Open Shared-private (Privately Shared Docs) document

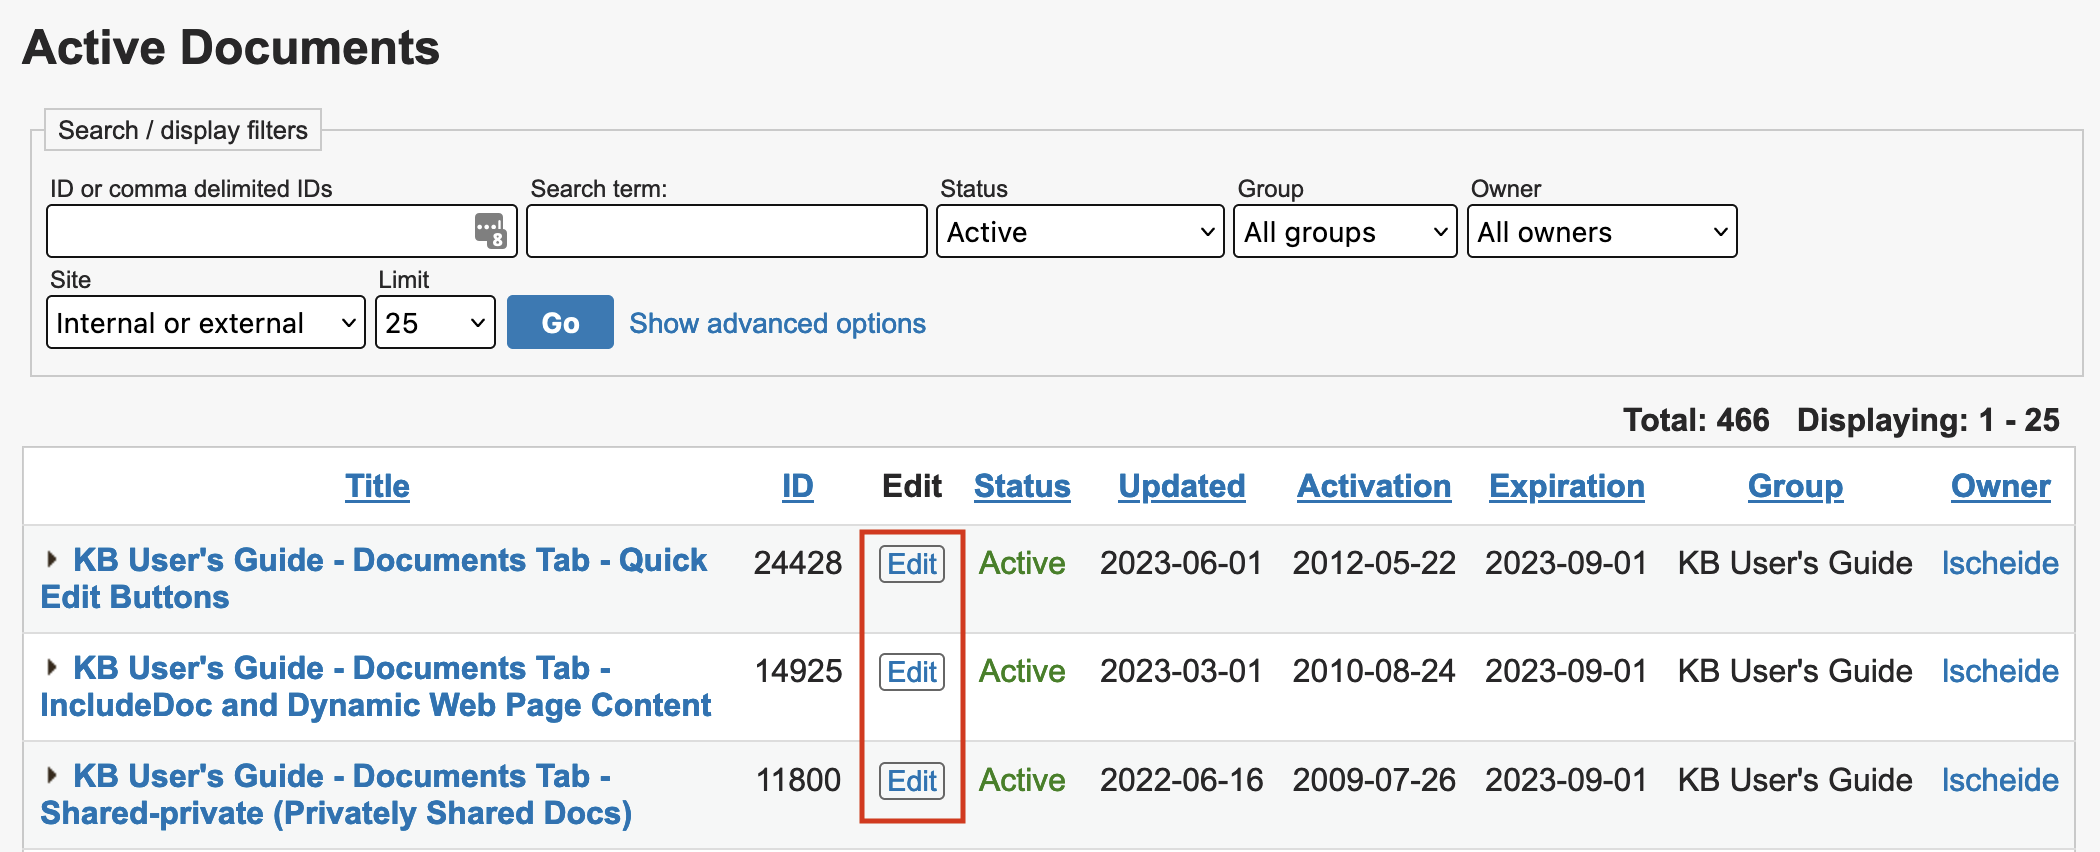[336, 794]
